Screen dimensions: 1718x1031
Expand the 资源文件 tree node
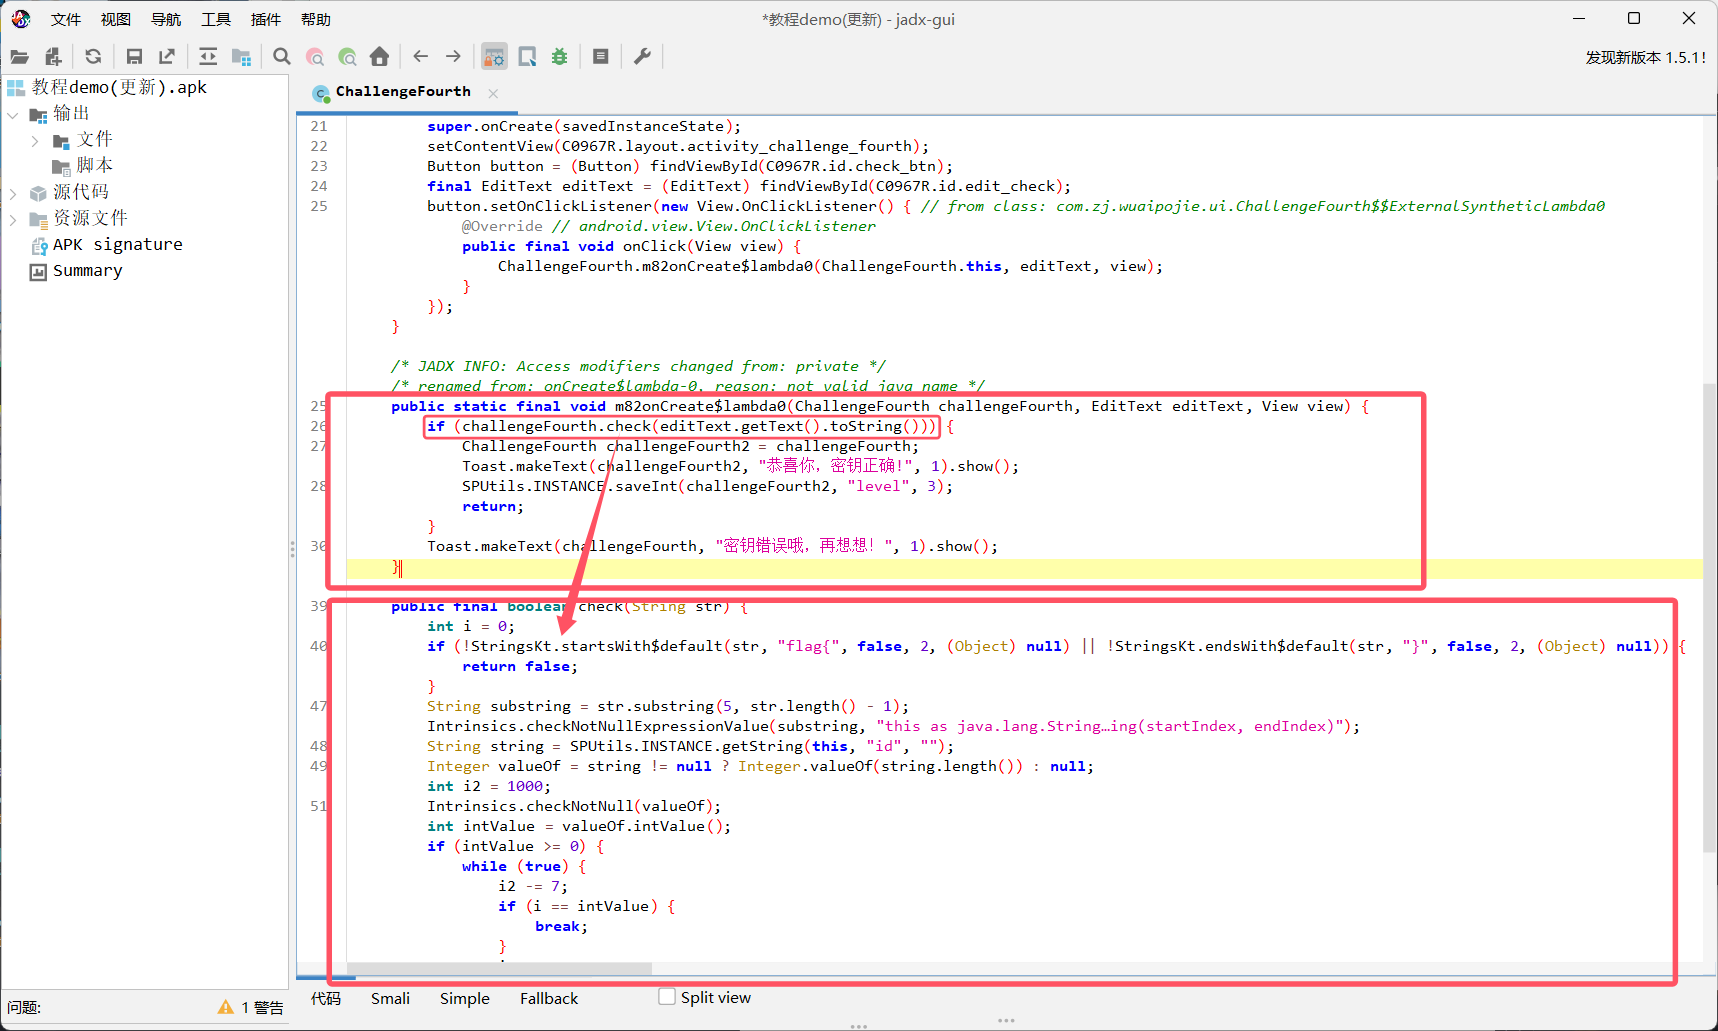(13, 219)
